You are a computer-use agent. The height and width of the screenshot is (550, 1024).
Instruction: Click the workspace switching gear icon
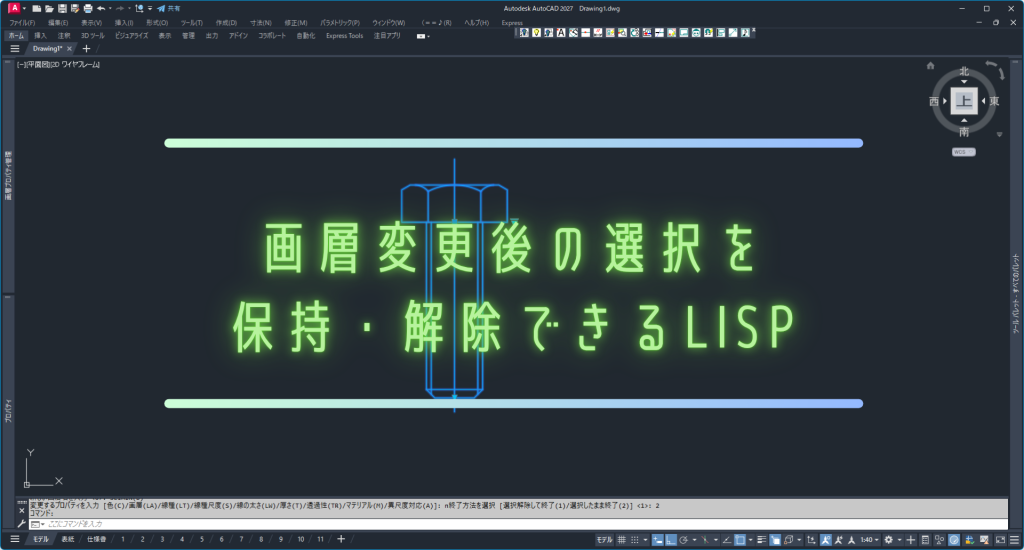888,539
